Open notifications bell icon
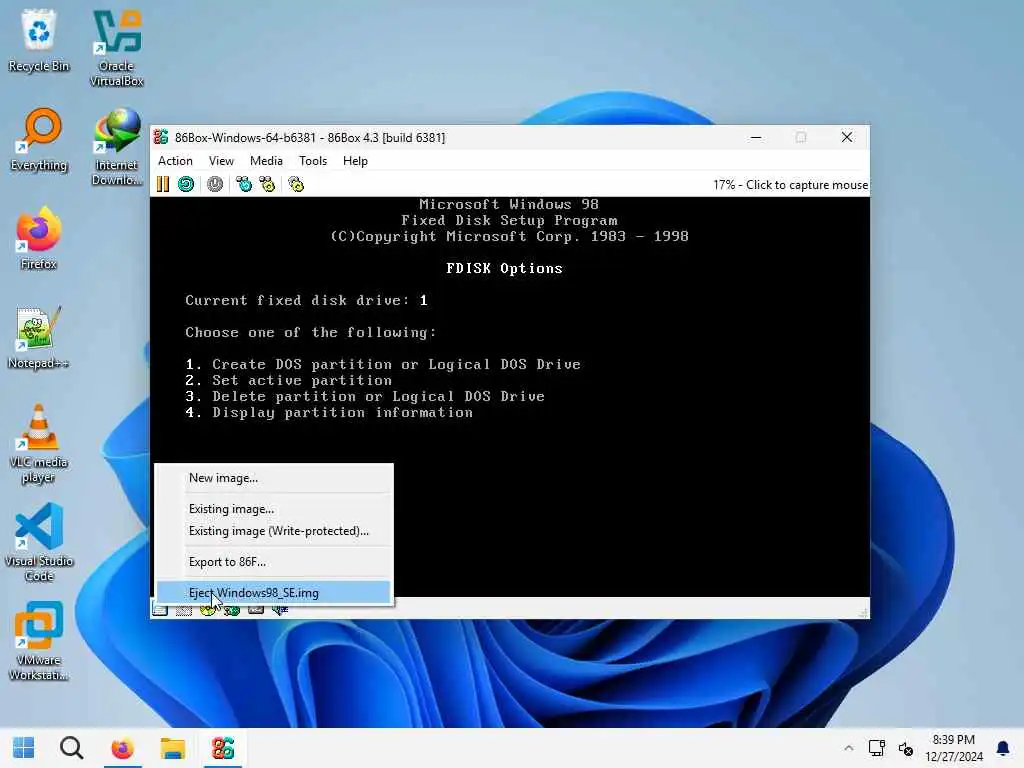1024x768 pixels. pos(1002,748)
